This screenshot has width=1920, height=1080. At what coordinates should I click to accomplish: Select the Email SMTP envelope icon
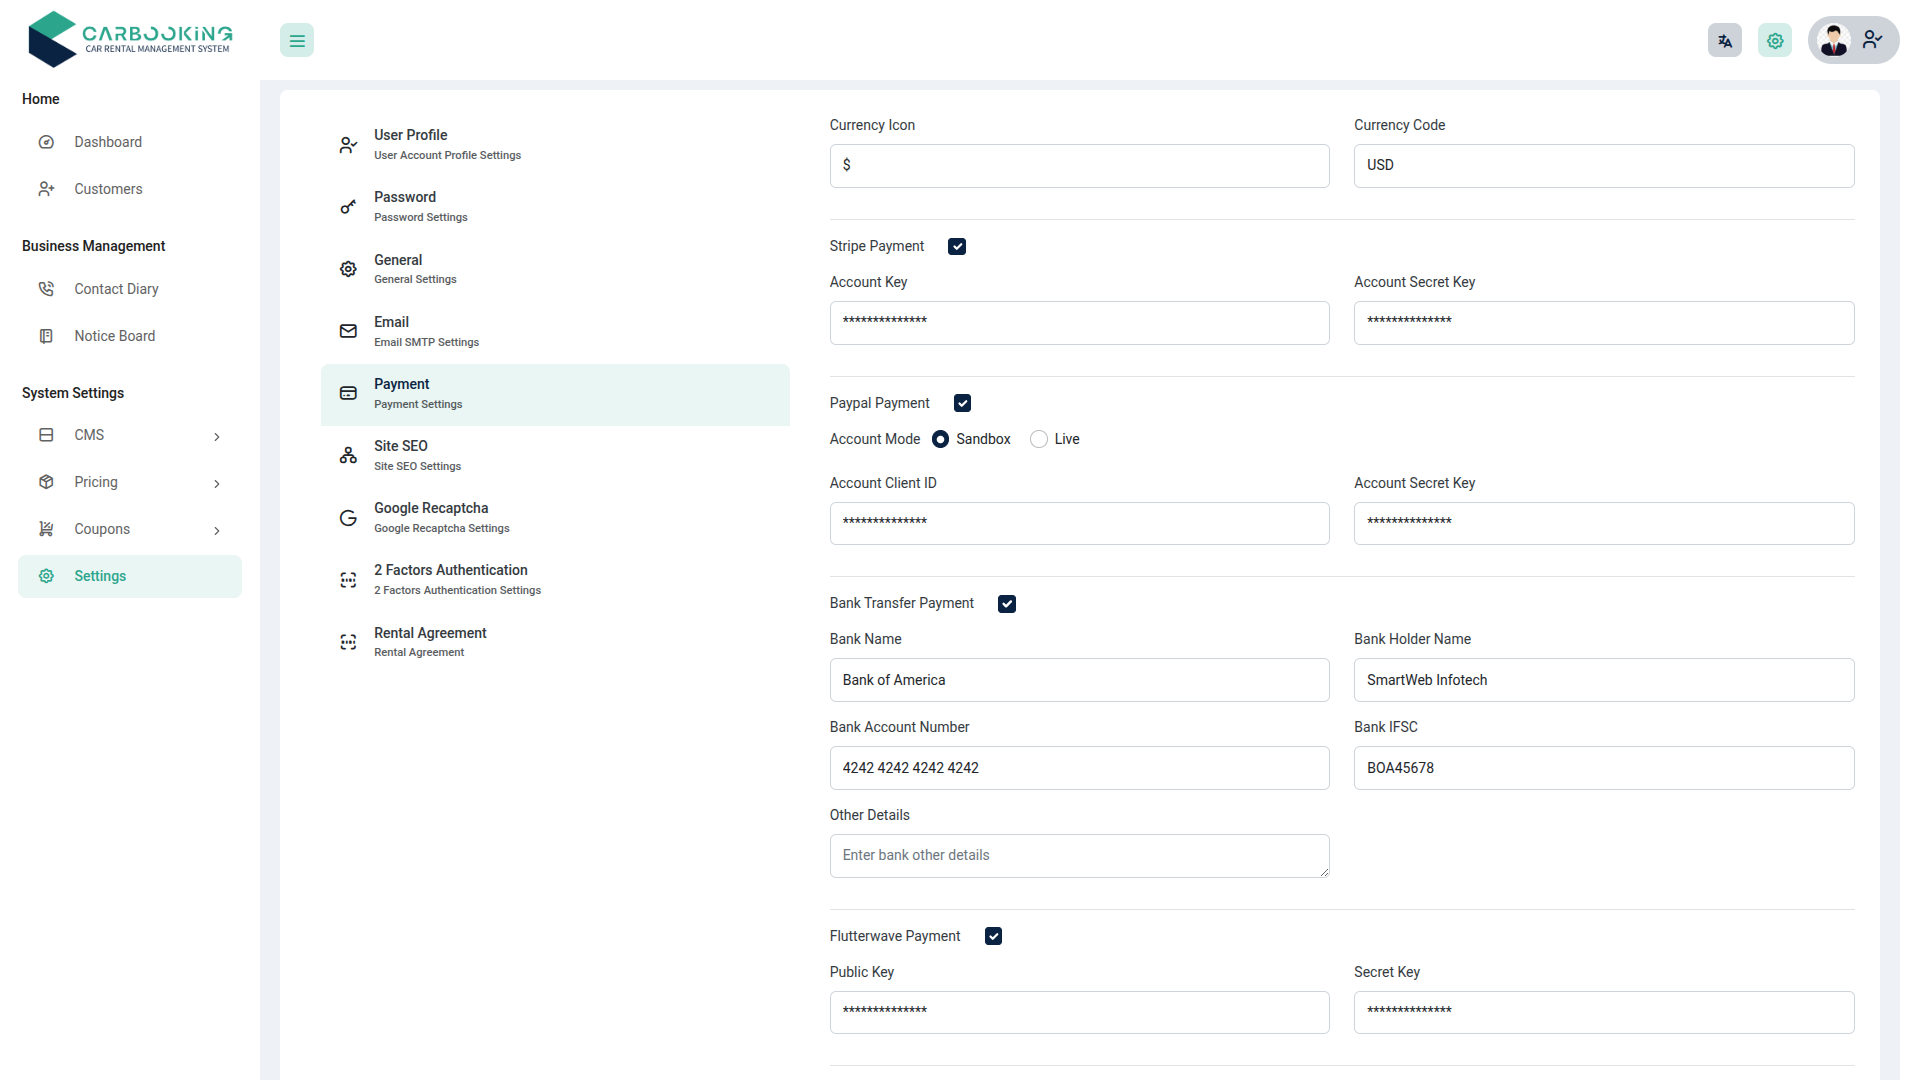tap(347, 331)
